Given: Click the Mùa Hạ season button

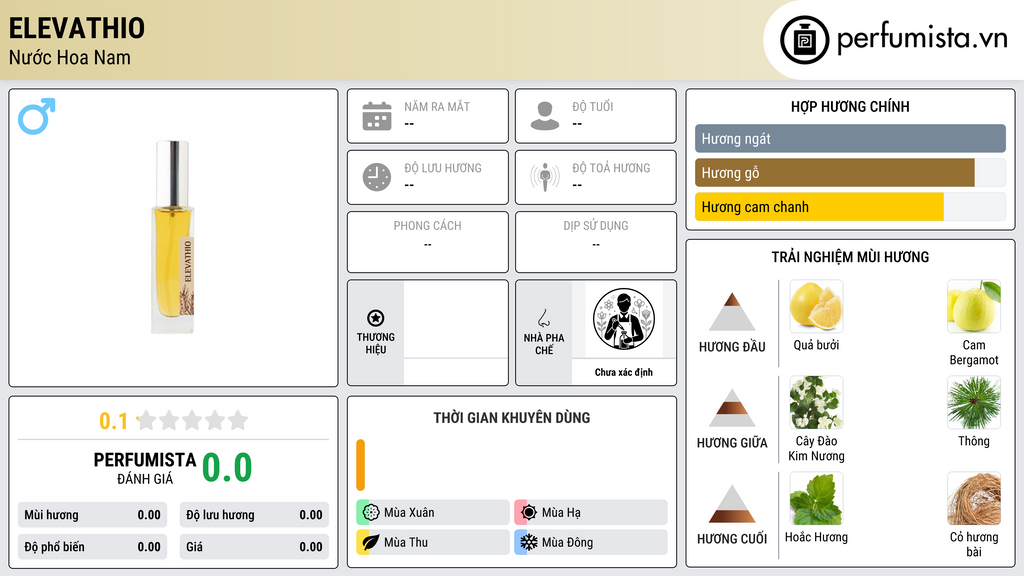Looking at the screenshot, I should click(591, 512).
